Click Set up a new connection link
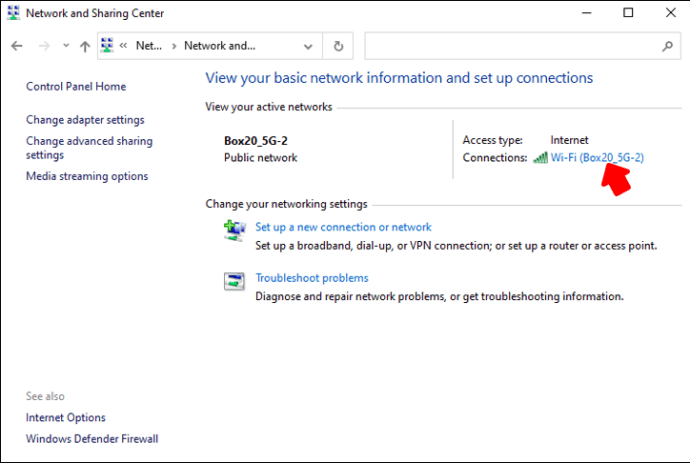 (343, 227)
